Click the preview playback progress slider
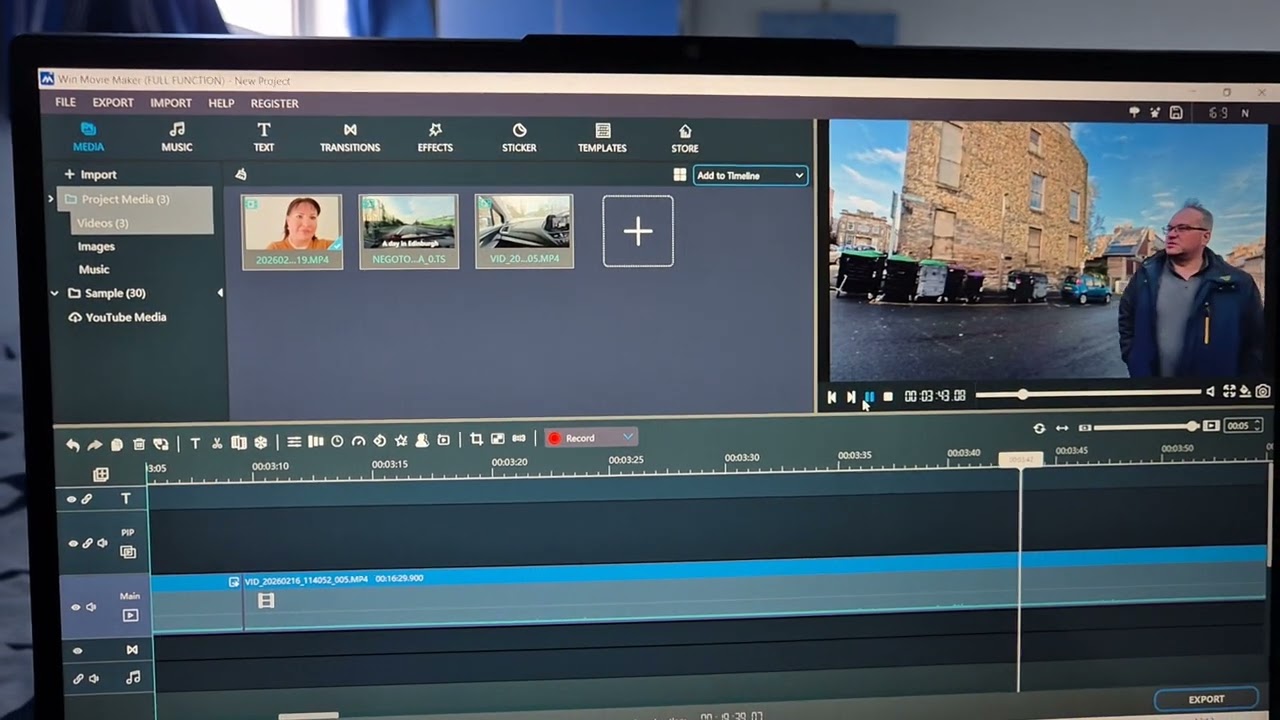Screen dimensions: 1280x720 point(1088,394)
